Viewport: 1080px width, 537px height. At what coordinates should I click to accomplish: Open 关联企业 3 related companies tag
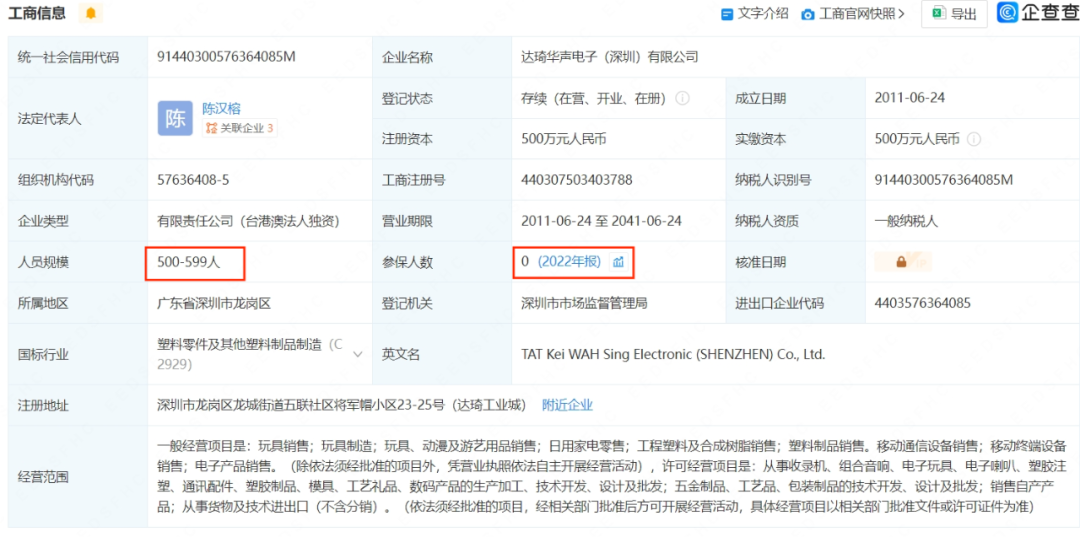(240, 127)
